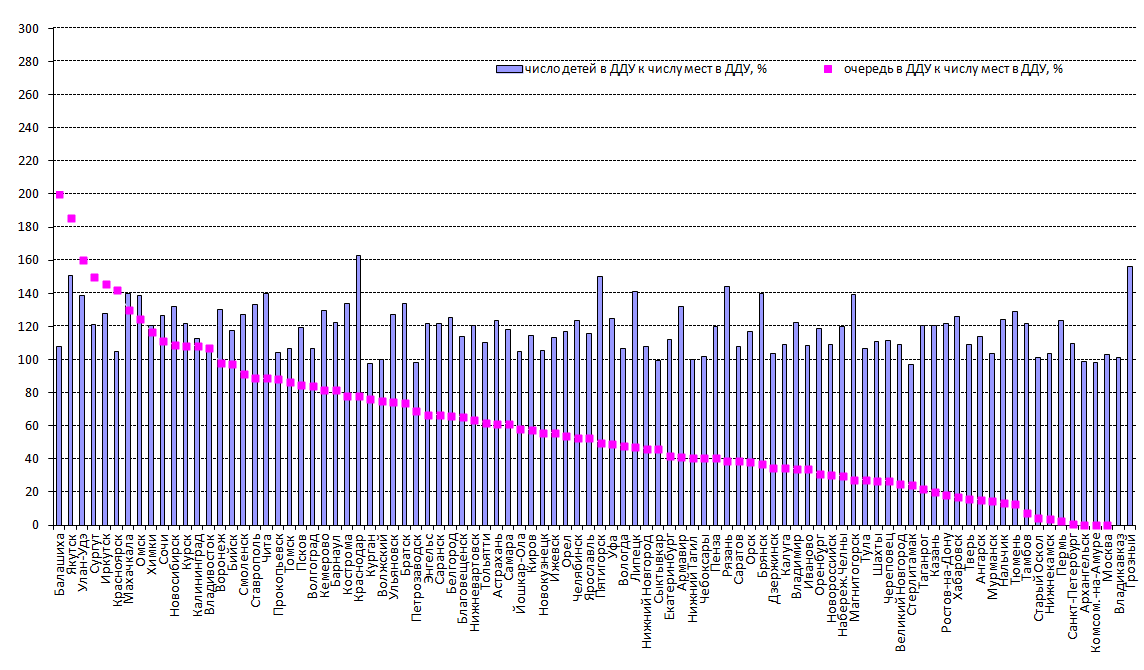Screen dimensions: 1144x670
Task: Select the Пятигорск bar reaching 150
Action: click(x=599, y=400)
